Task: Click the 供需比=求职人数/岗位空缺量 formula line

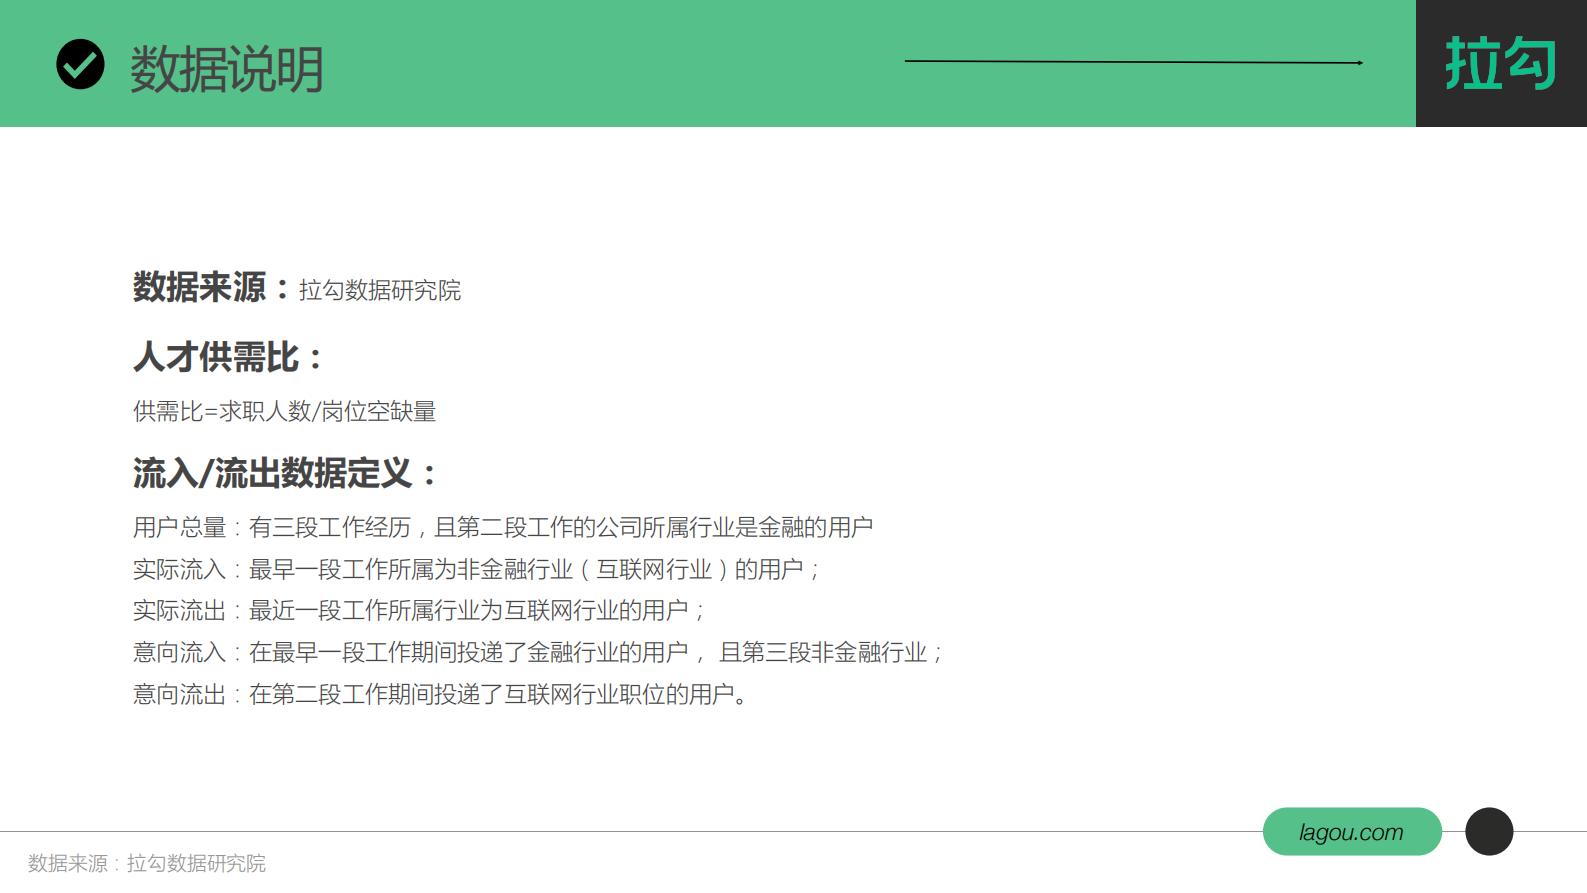Action: pos(284,412)
